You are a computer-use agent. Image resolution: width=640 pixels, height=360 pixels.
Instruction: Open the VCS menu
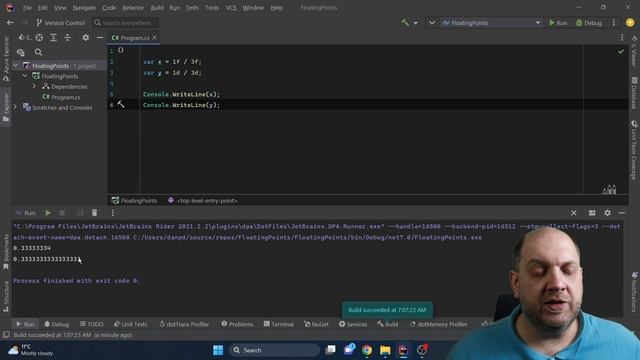point(231,8)
